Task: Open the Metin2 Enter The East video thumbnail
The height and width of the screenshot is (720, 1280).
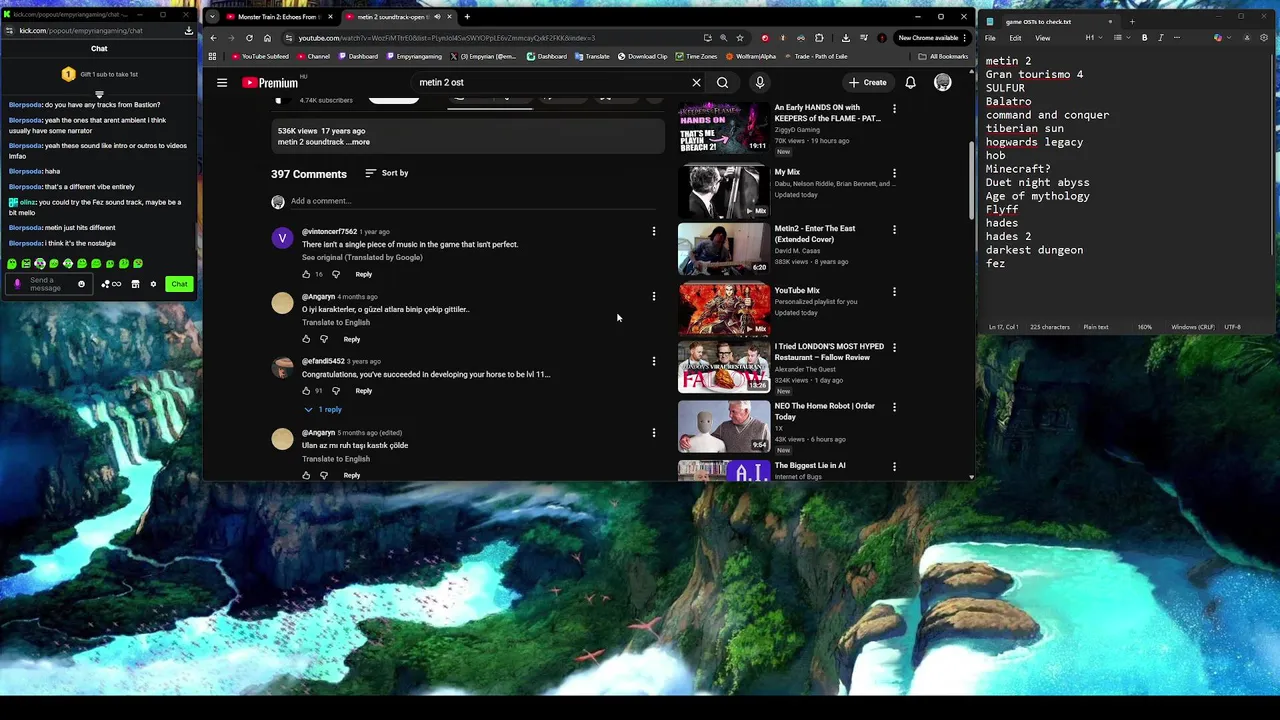Action: point(724,248)
